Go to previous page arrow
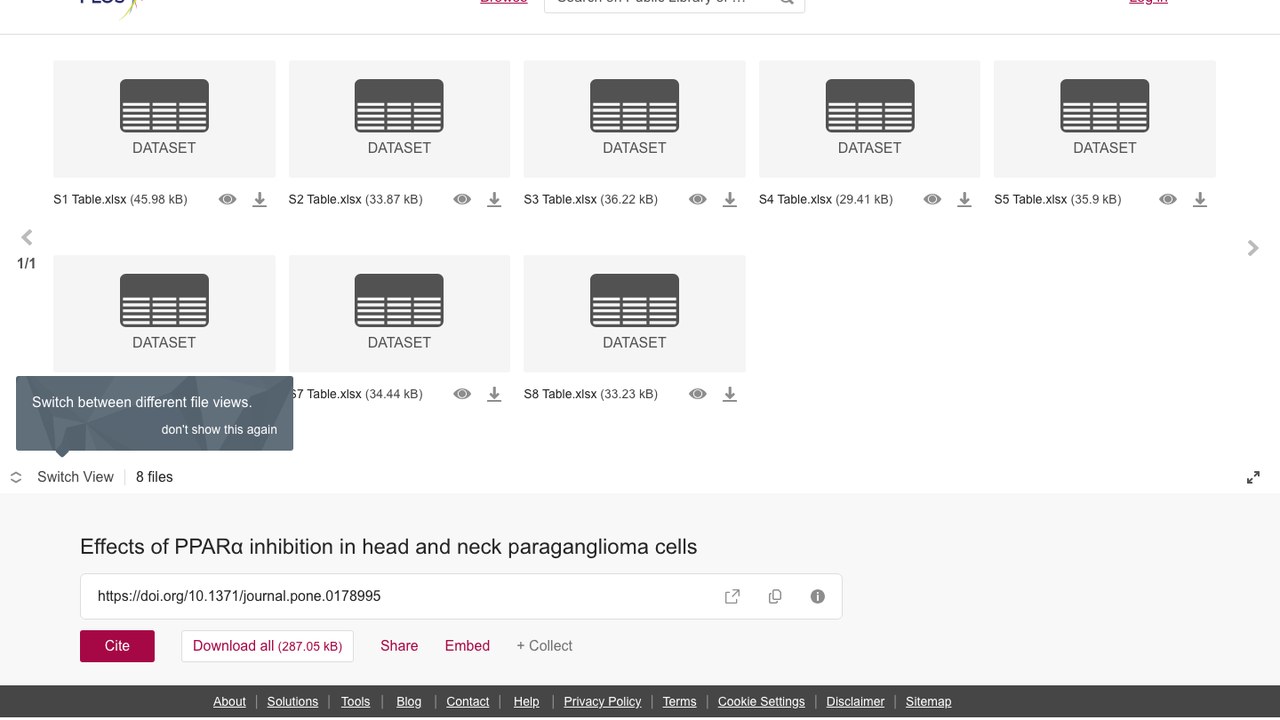Viewport: 1280px width, 720px height. [27, 237]
